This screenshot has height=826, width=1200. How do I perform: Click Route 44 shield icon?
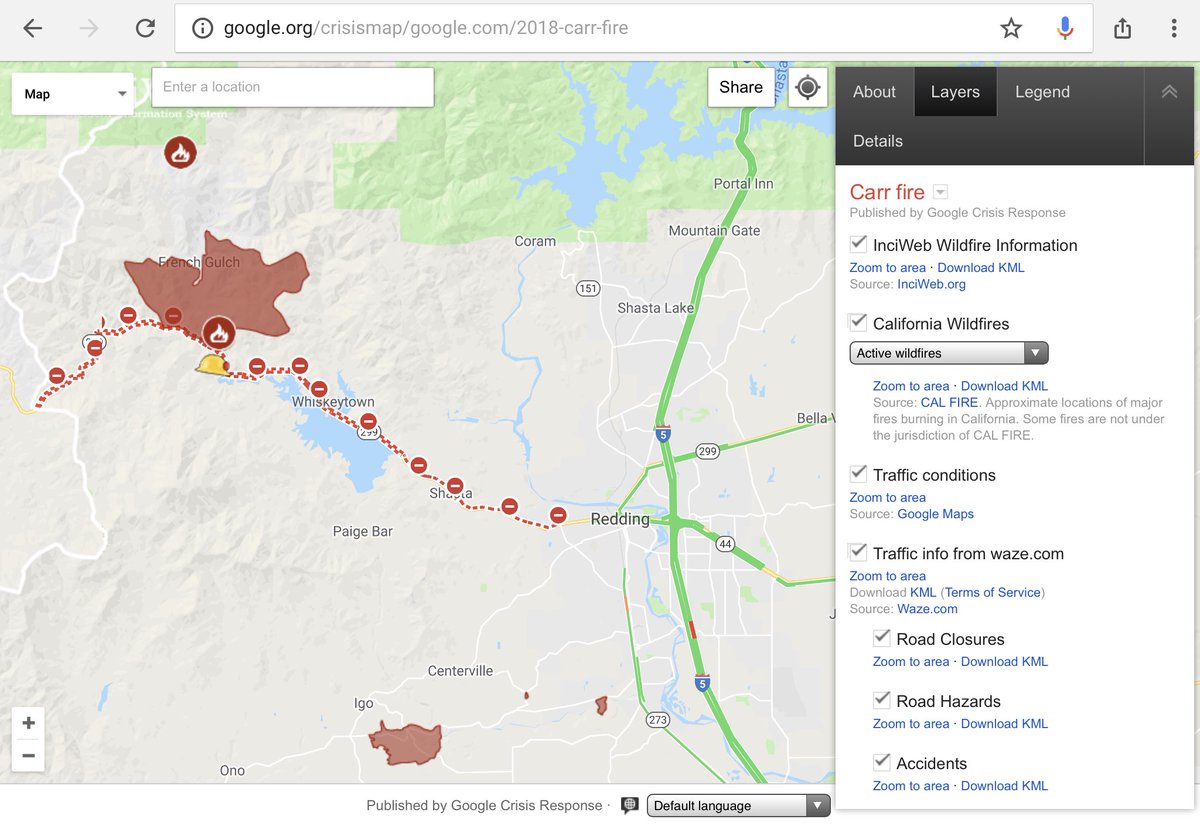coord(726,544)
